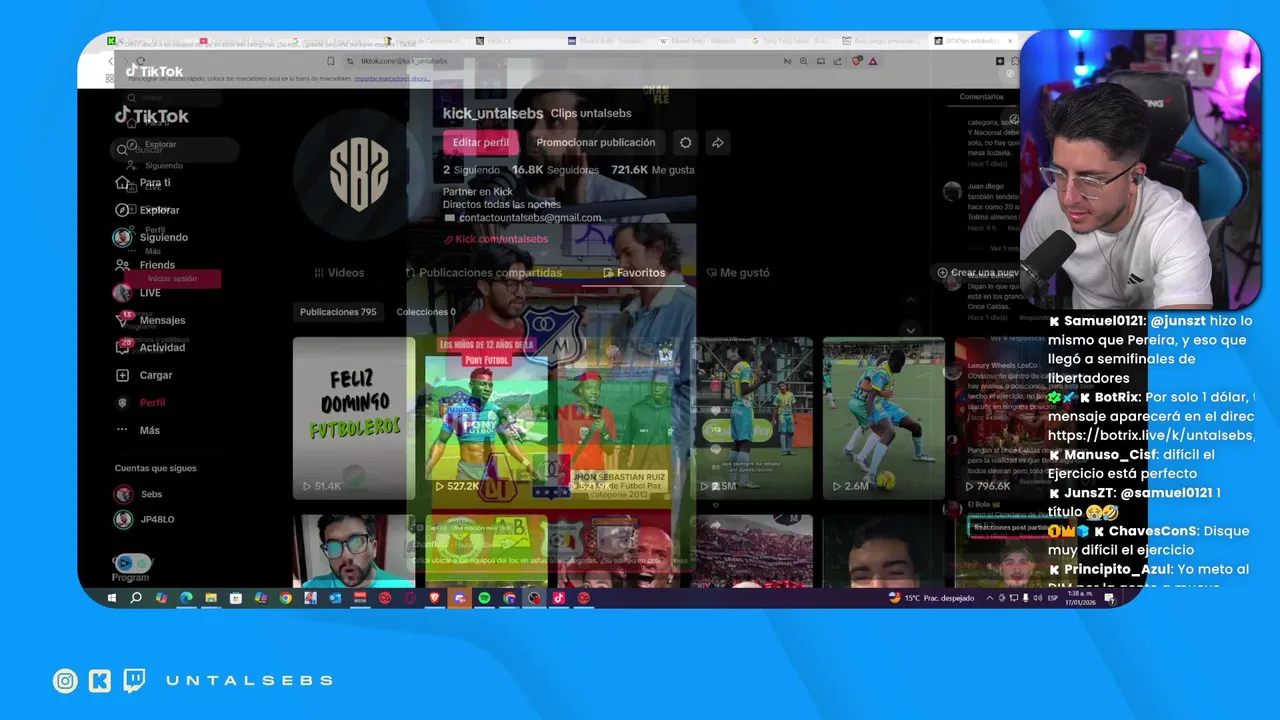Image resolution: width=1280 pixels, height=720 pixels.
Task: Click the browser bookmark icon
Action: [x=331, y=61]
